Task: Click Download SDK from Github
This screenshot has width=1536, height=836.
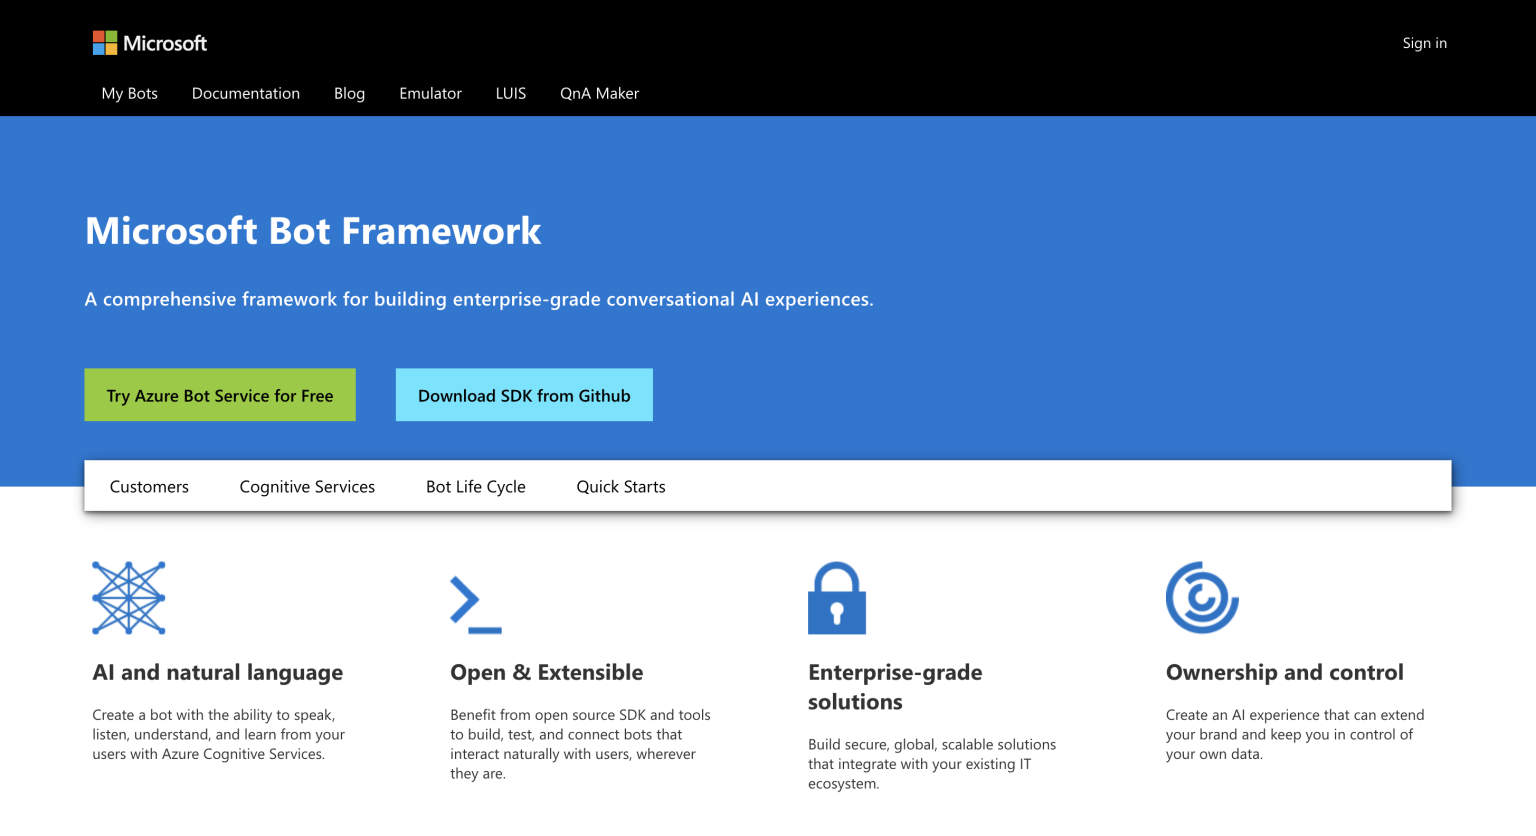Action: [524, 394]
